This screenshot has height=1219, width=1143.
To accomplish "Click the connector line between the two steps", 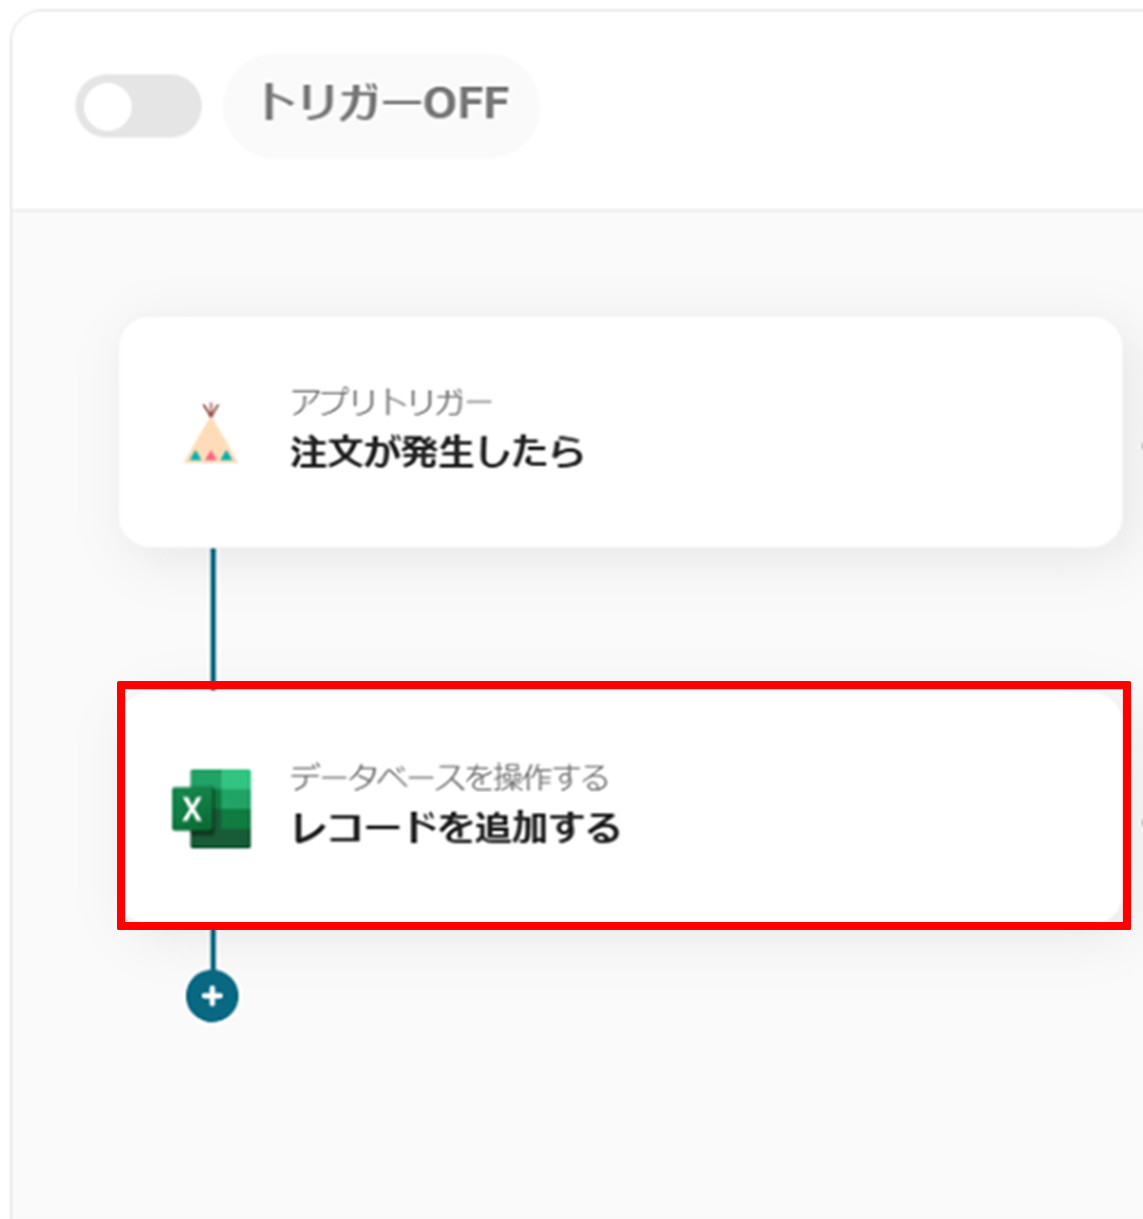I will 212,615.
